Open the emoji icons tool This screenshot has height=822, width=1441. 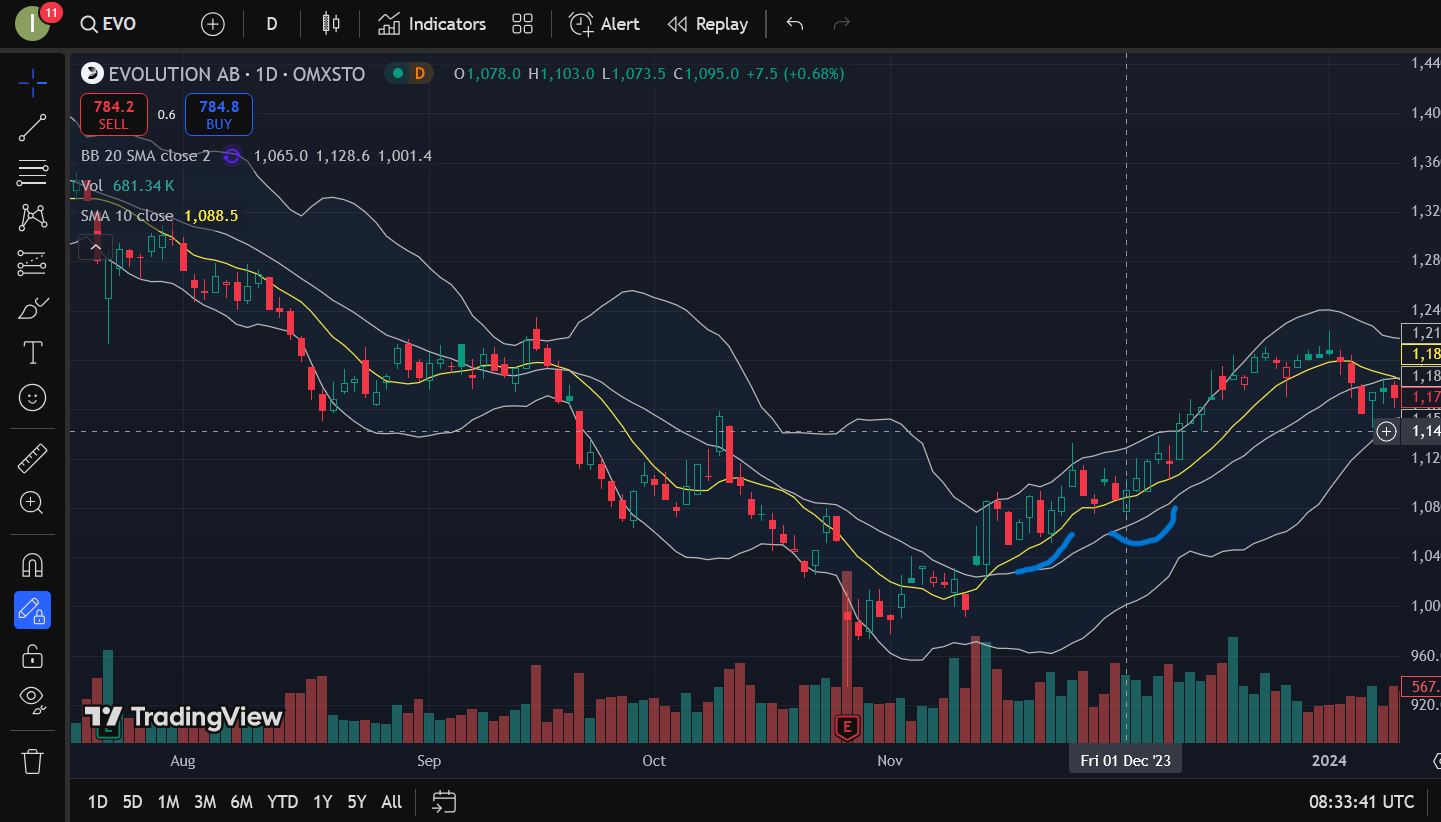[x=32, y=398]
